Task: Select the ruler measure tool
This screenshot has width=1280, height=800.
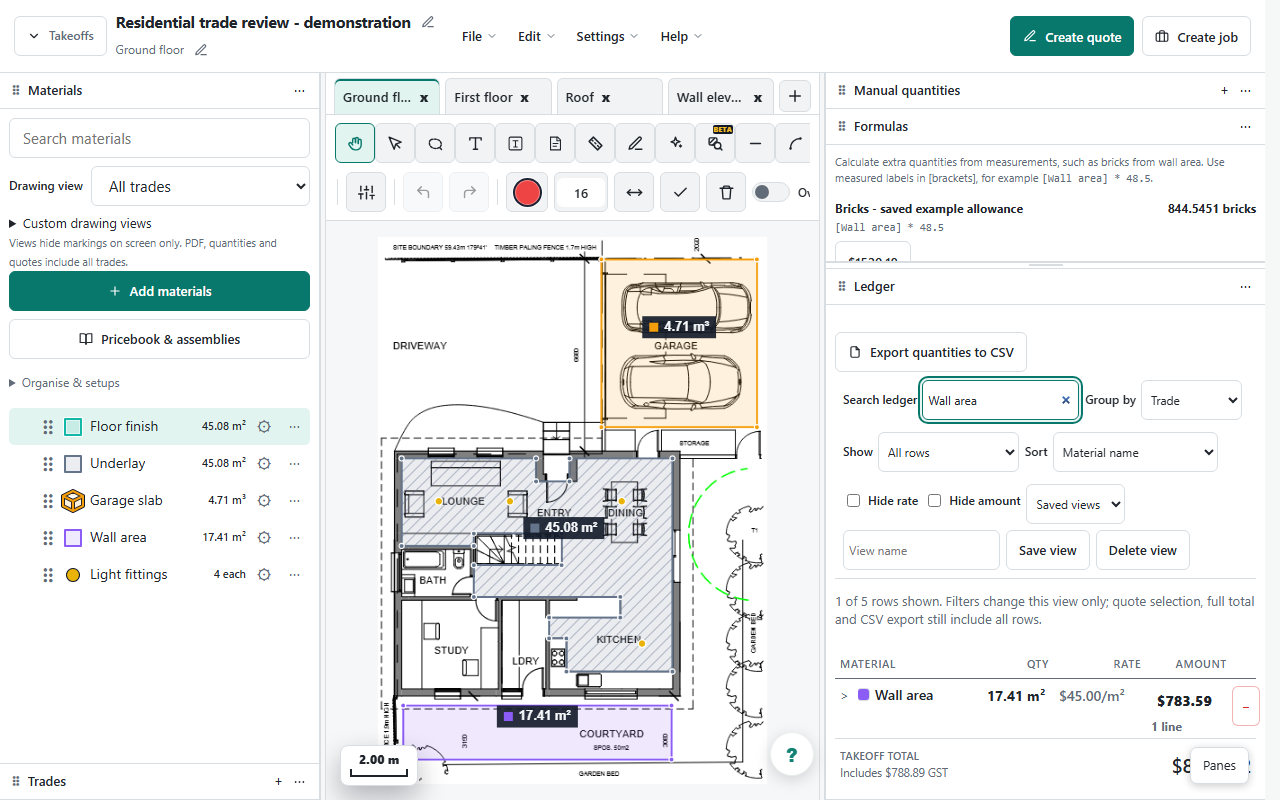Action: coord(595,143)
